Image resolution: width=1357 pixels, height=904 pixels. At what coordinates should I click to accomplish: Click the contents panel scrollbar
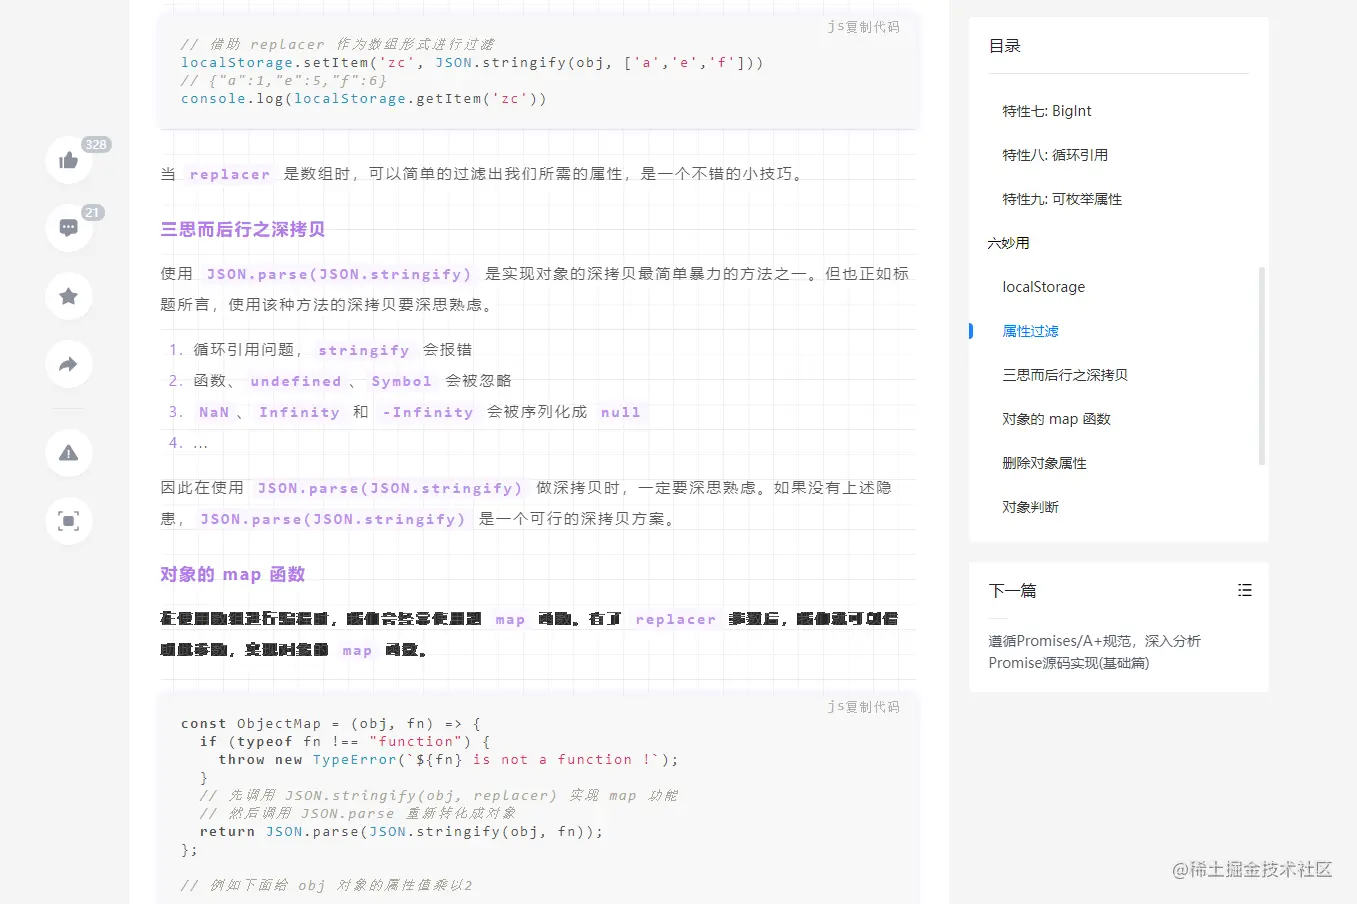coord(1261,366)
